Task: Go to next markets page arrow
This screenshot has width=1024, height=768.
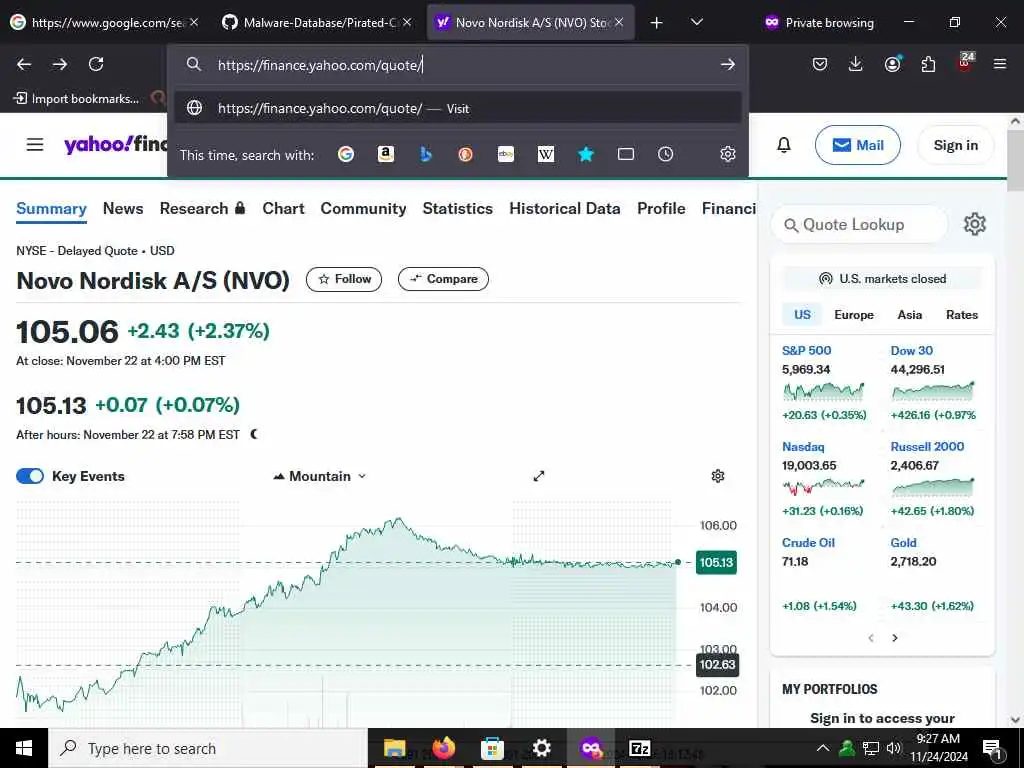Action: (x=895, y=638)
